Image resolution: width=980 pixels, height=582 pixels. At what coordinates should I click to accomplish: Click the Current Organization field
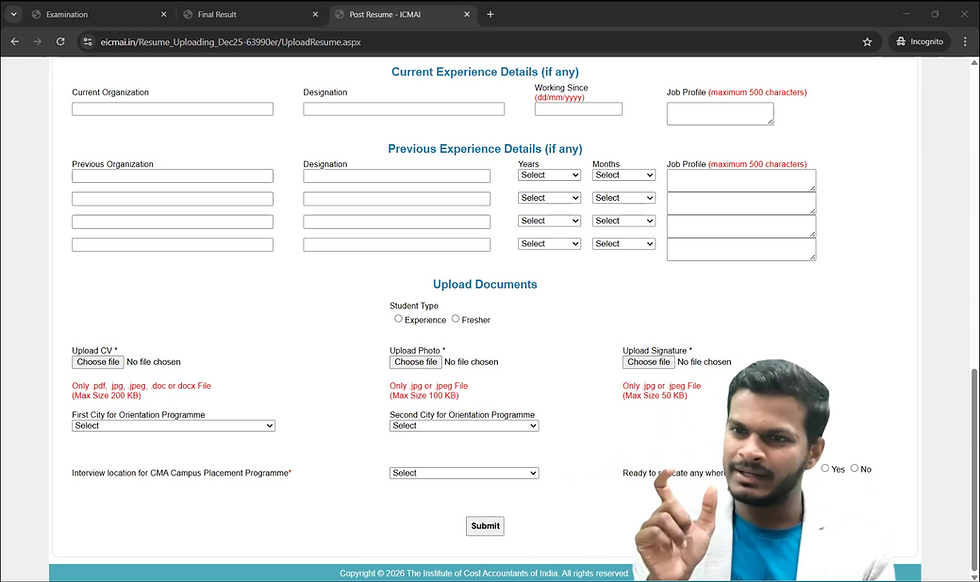click(x=172, y=109)
